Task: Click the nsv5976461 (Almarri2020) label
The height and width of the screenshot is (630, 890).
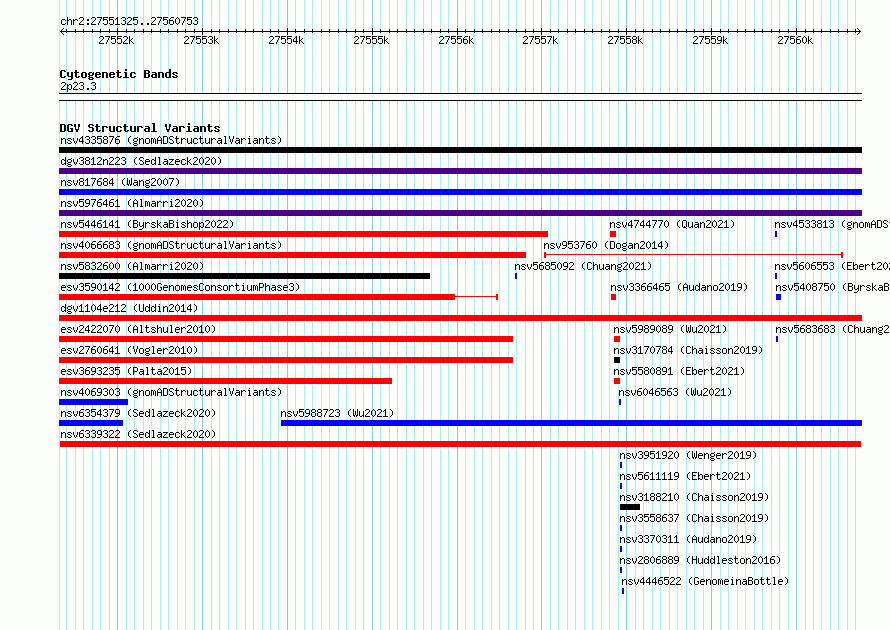Action: pos(132,203)
